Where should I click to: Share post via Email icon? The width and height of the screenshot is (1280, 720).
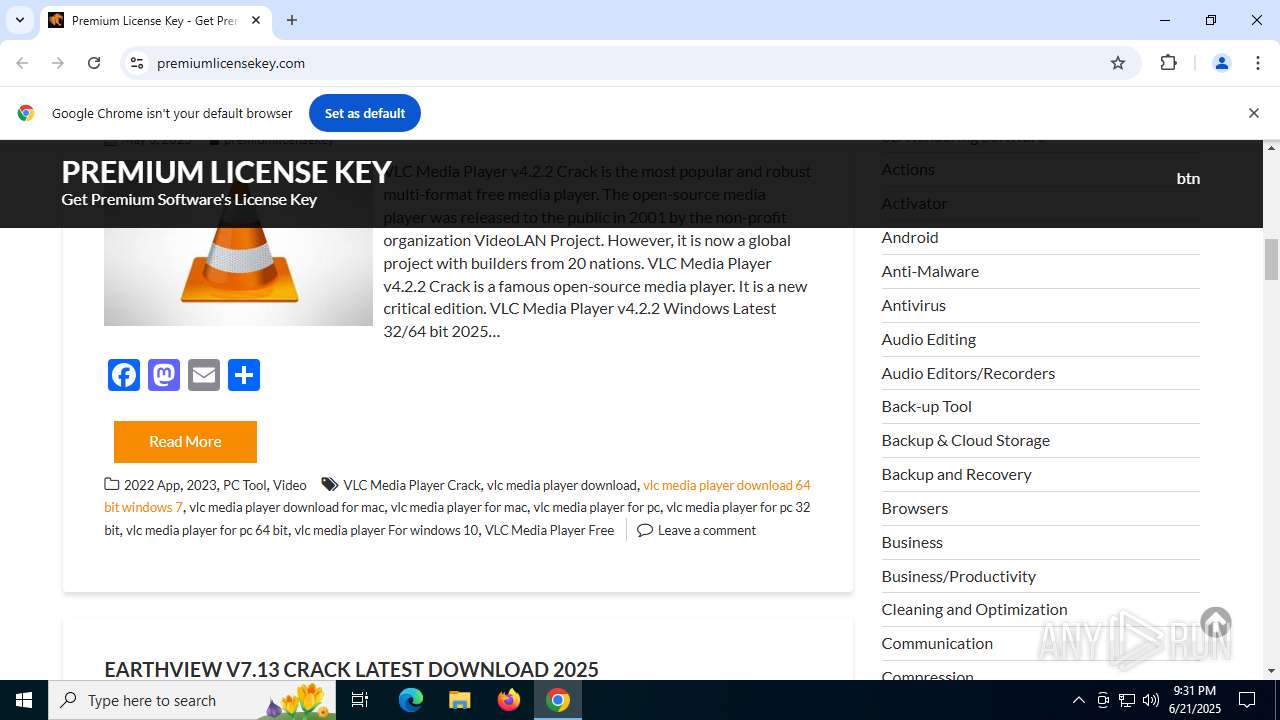(x=204, y=375)
